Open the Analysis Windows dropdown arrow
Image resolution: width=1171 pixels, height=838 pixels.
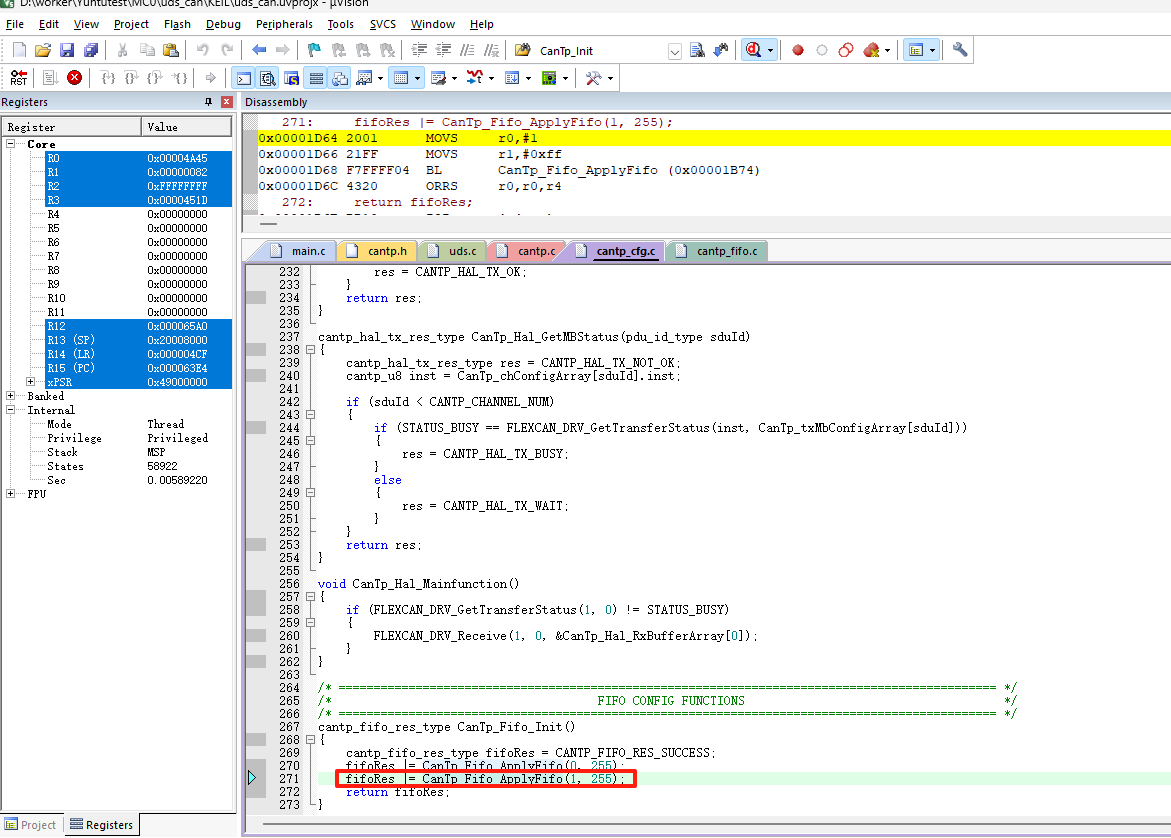[x=491, y=78]
